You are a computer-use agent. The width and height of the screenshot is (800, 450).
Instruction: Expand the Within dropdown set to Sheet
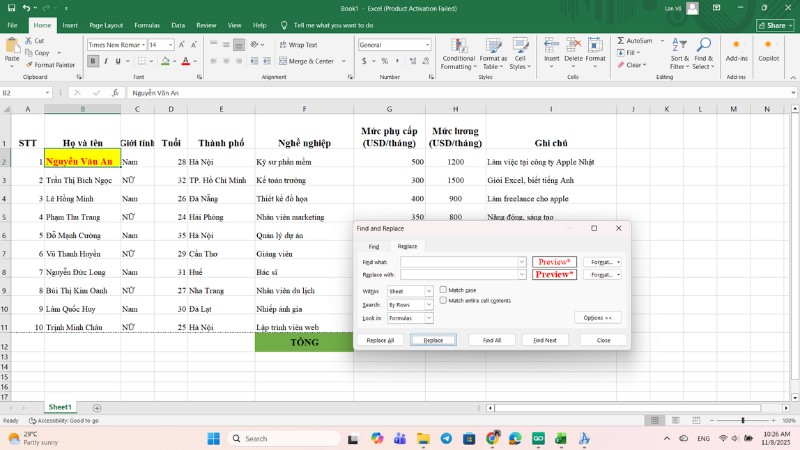[410, 291]
